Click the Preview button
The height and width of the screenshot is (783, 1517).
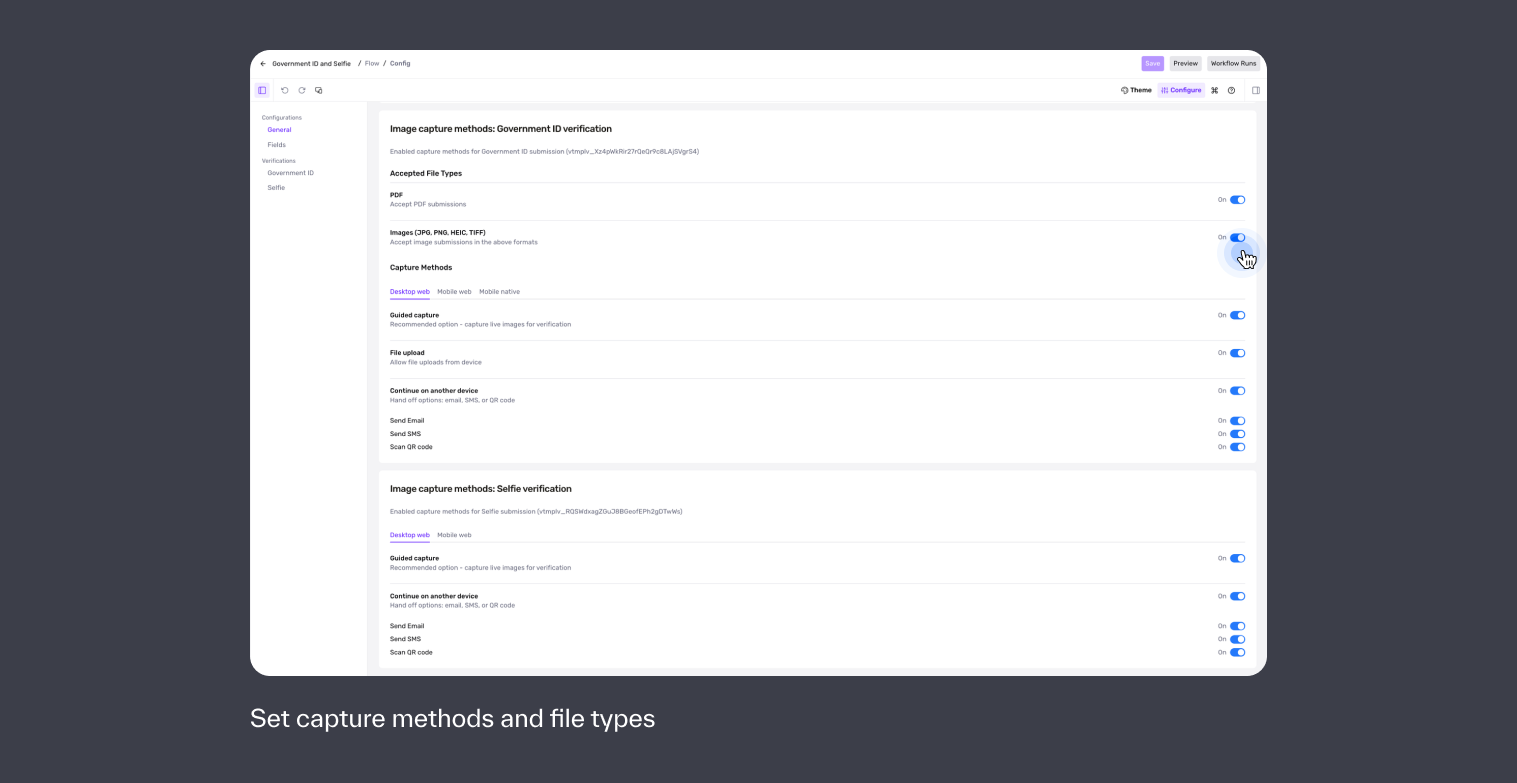pyautogui.click(x=1186, y=63)
